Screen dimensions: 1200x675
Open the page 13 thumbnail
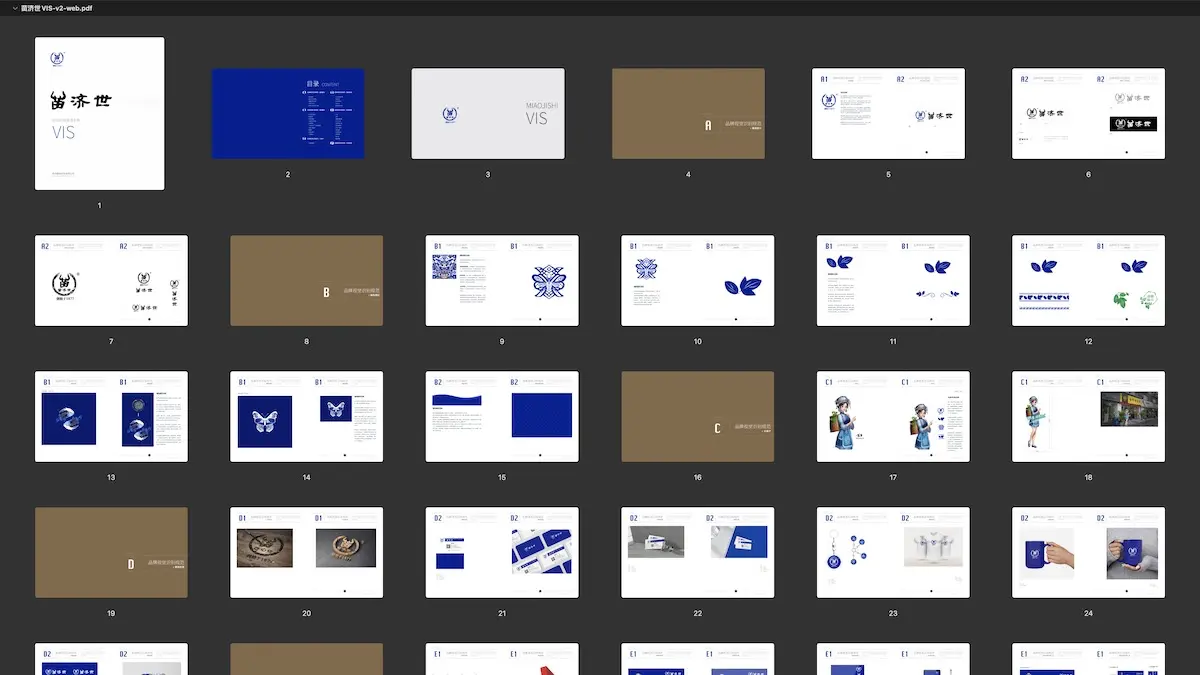tap(111, 416)
